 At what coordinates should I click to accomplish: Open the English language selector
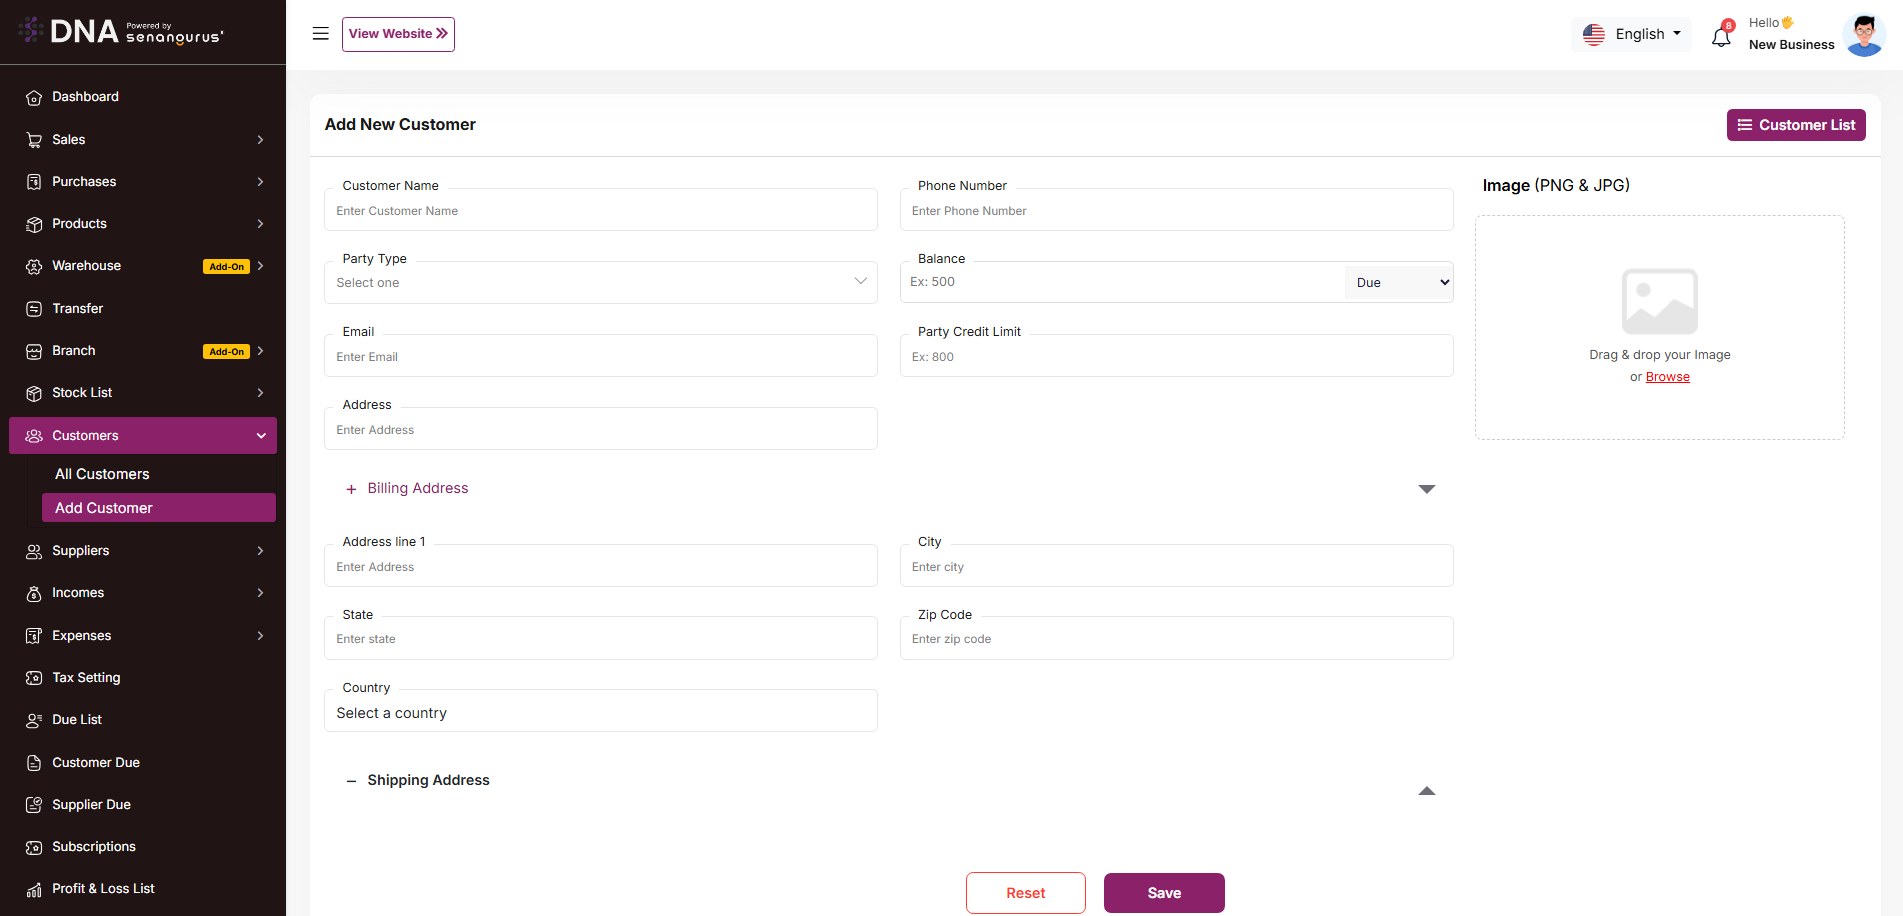click(1631, 34)
